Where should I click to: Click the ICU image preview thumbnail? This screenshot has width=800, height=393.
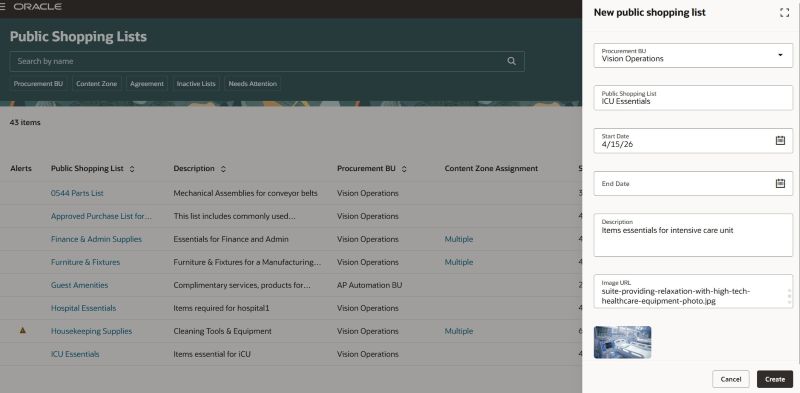pos(622,342)
